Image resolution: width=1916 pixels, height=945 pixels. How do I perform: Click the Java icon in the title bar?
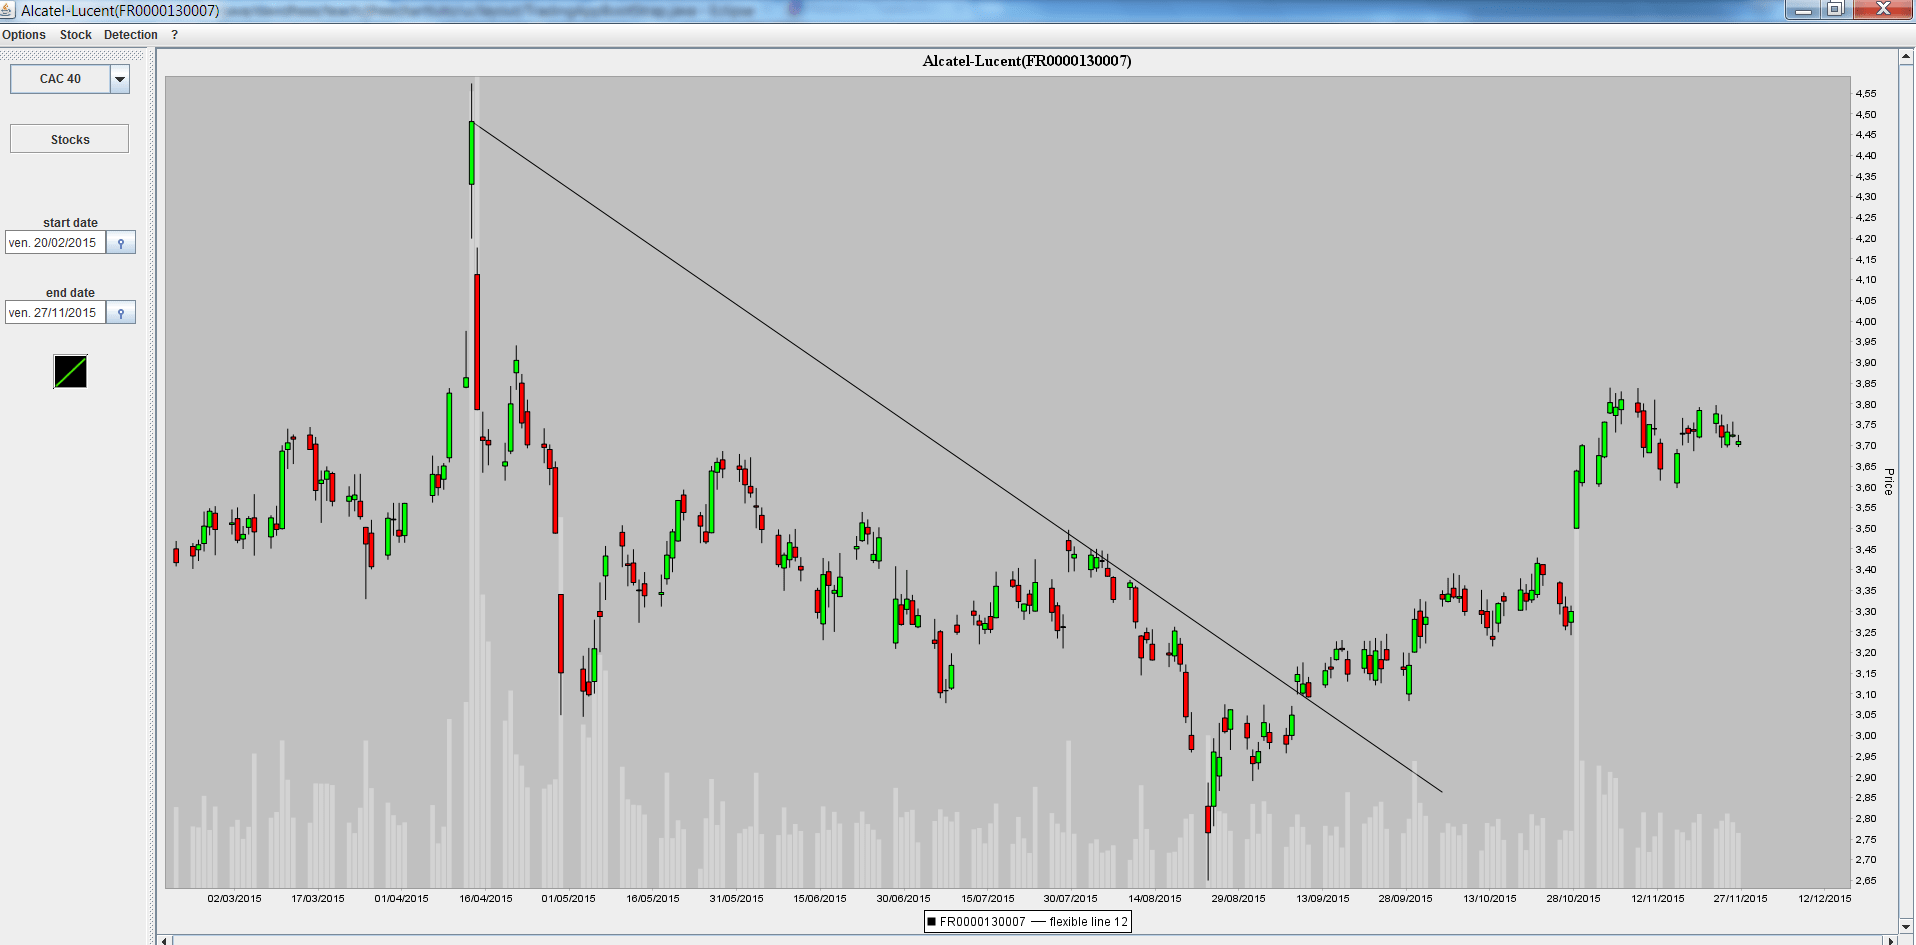[x=8, y=10]
